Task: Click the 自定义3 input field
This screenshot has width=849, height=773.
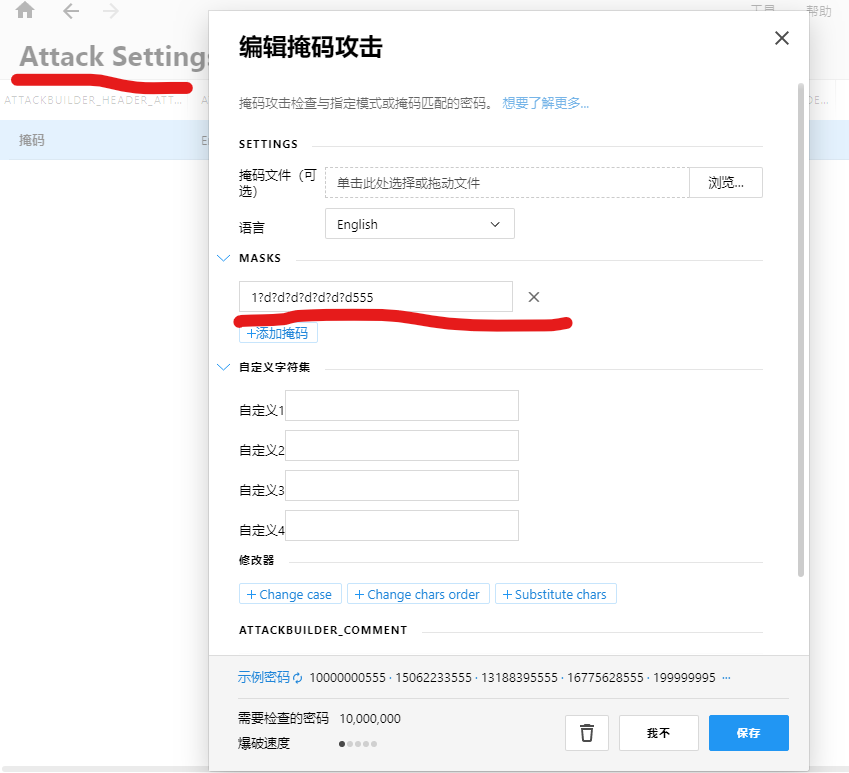Action: pyautogui.click(x=402, y=486)
